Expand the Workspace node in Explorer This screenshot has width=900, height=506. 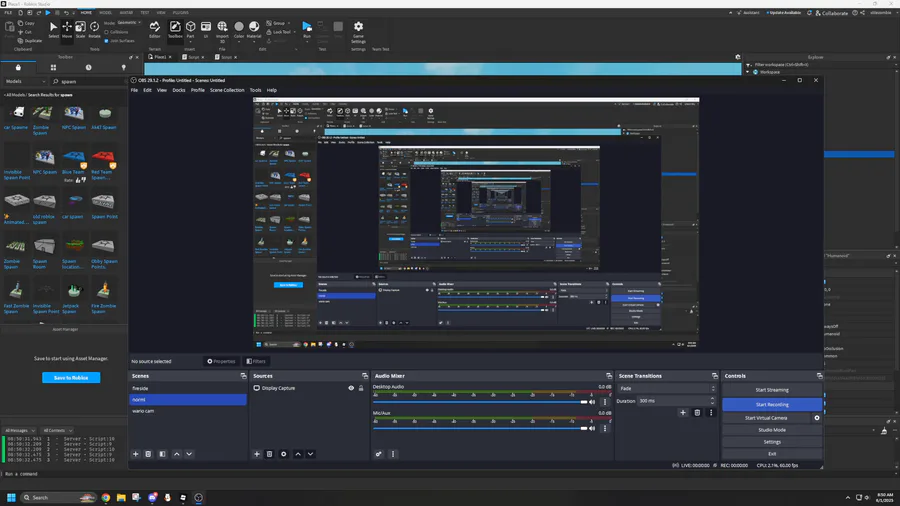point(748,72)
